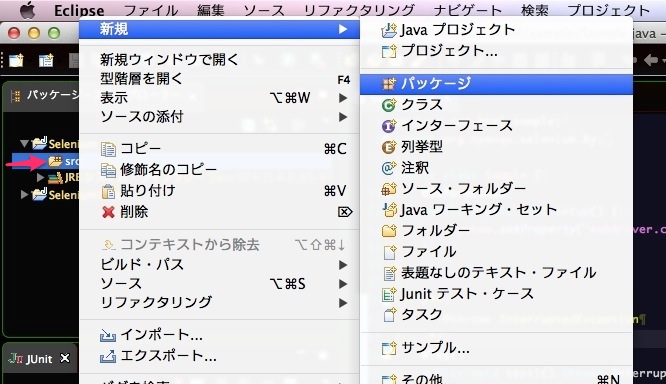Expand the 表示 submenu arrow
This screenshot has height=384, width=666.
(x=343, y=98)
